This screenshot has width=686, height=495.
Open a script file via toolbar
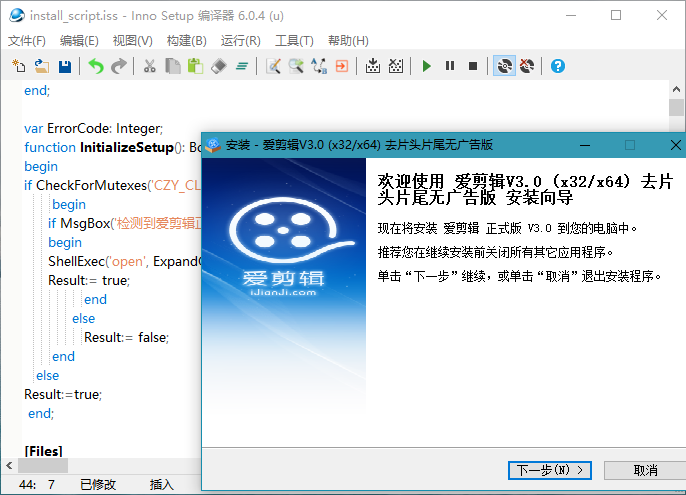click(41, 66)
